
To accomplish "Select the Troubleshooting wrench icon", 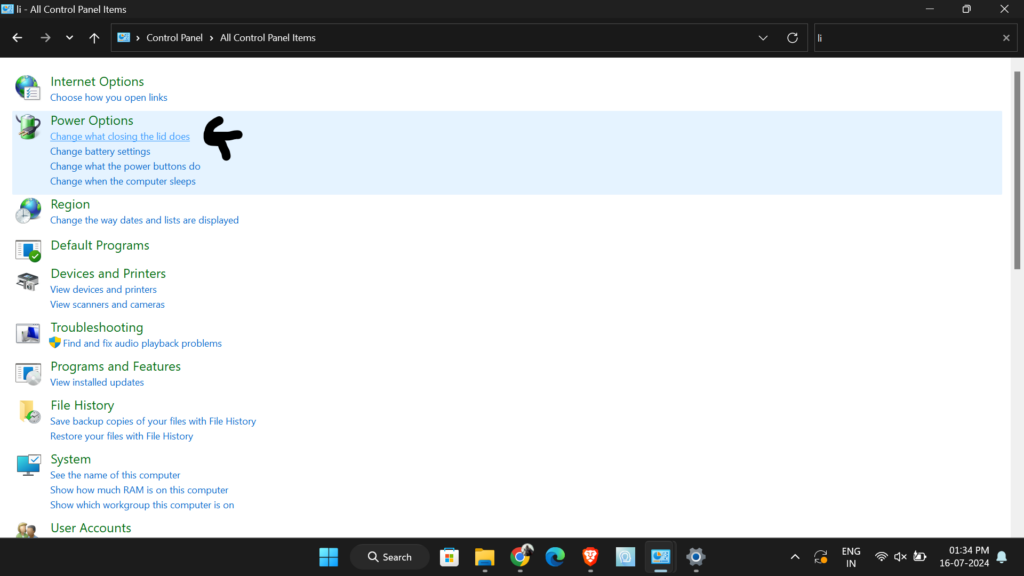I will coord(27,333).
